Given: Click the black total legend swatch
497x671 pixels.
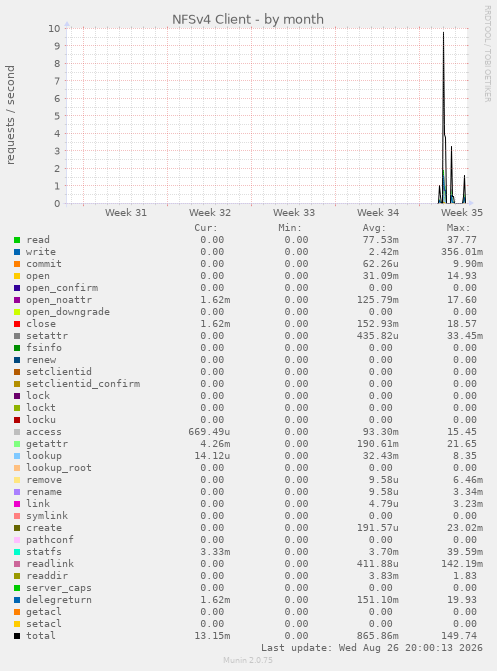Looking at the screenshot, I should point(17,636).
